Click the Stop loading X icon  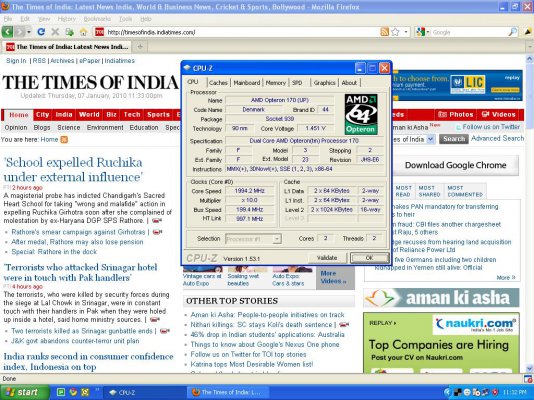55,32
